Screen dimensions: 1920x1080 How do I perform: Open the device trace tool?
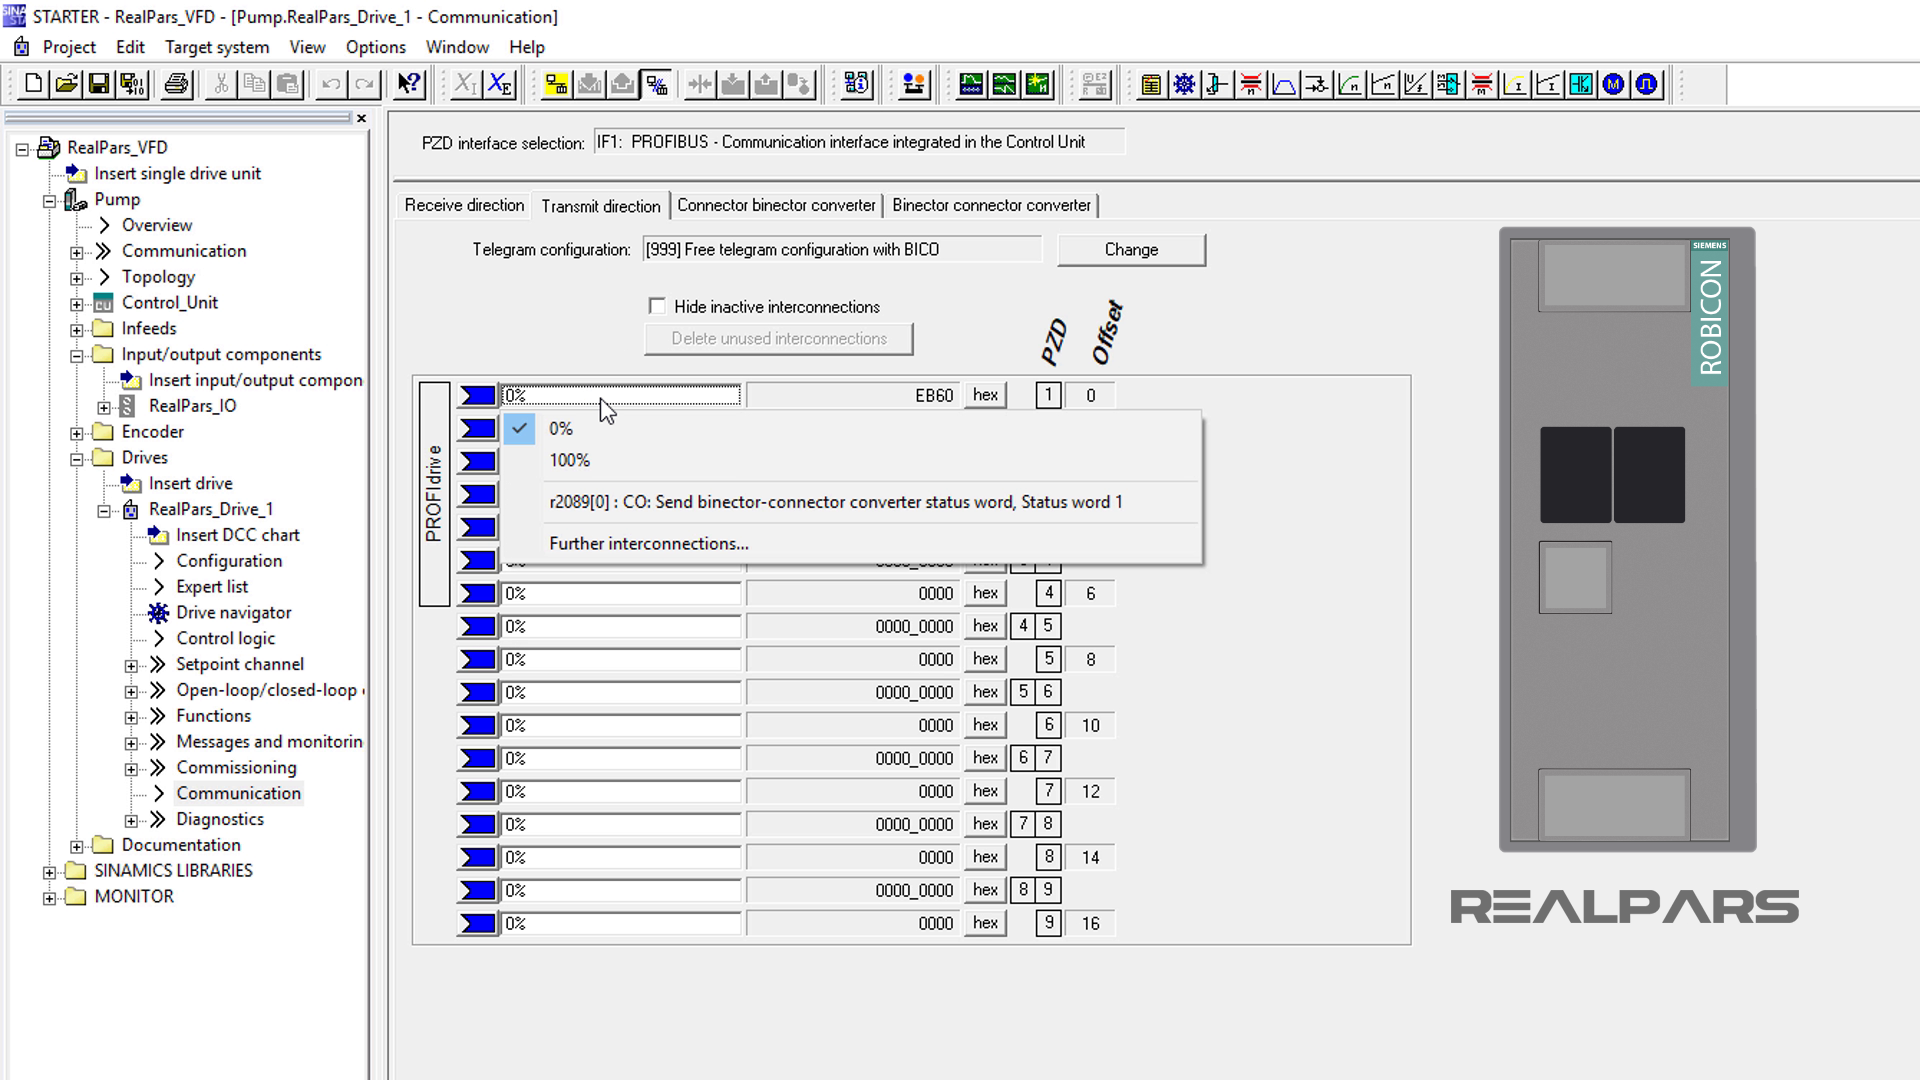tap(972, 84)
